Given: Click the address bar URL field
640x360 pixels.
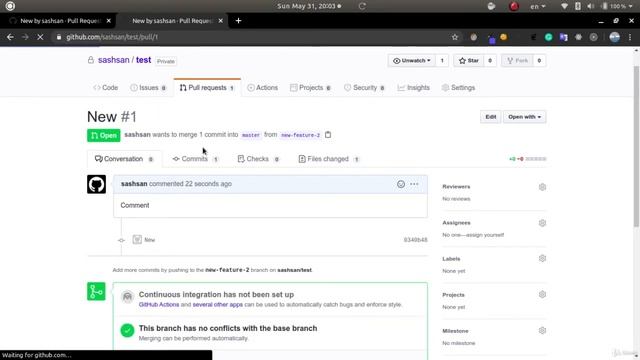Looking at the screenshot, I should pos(253,37).
